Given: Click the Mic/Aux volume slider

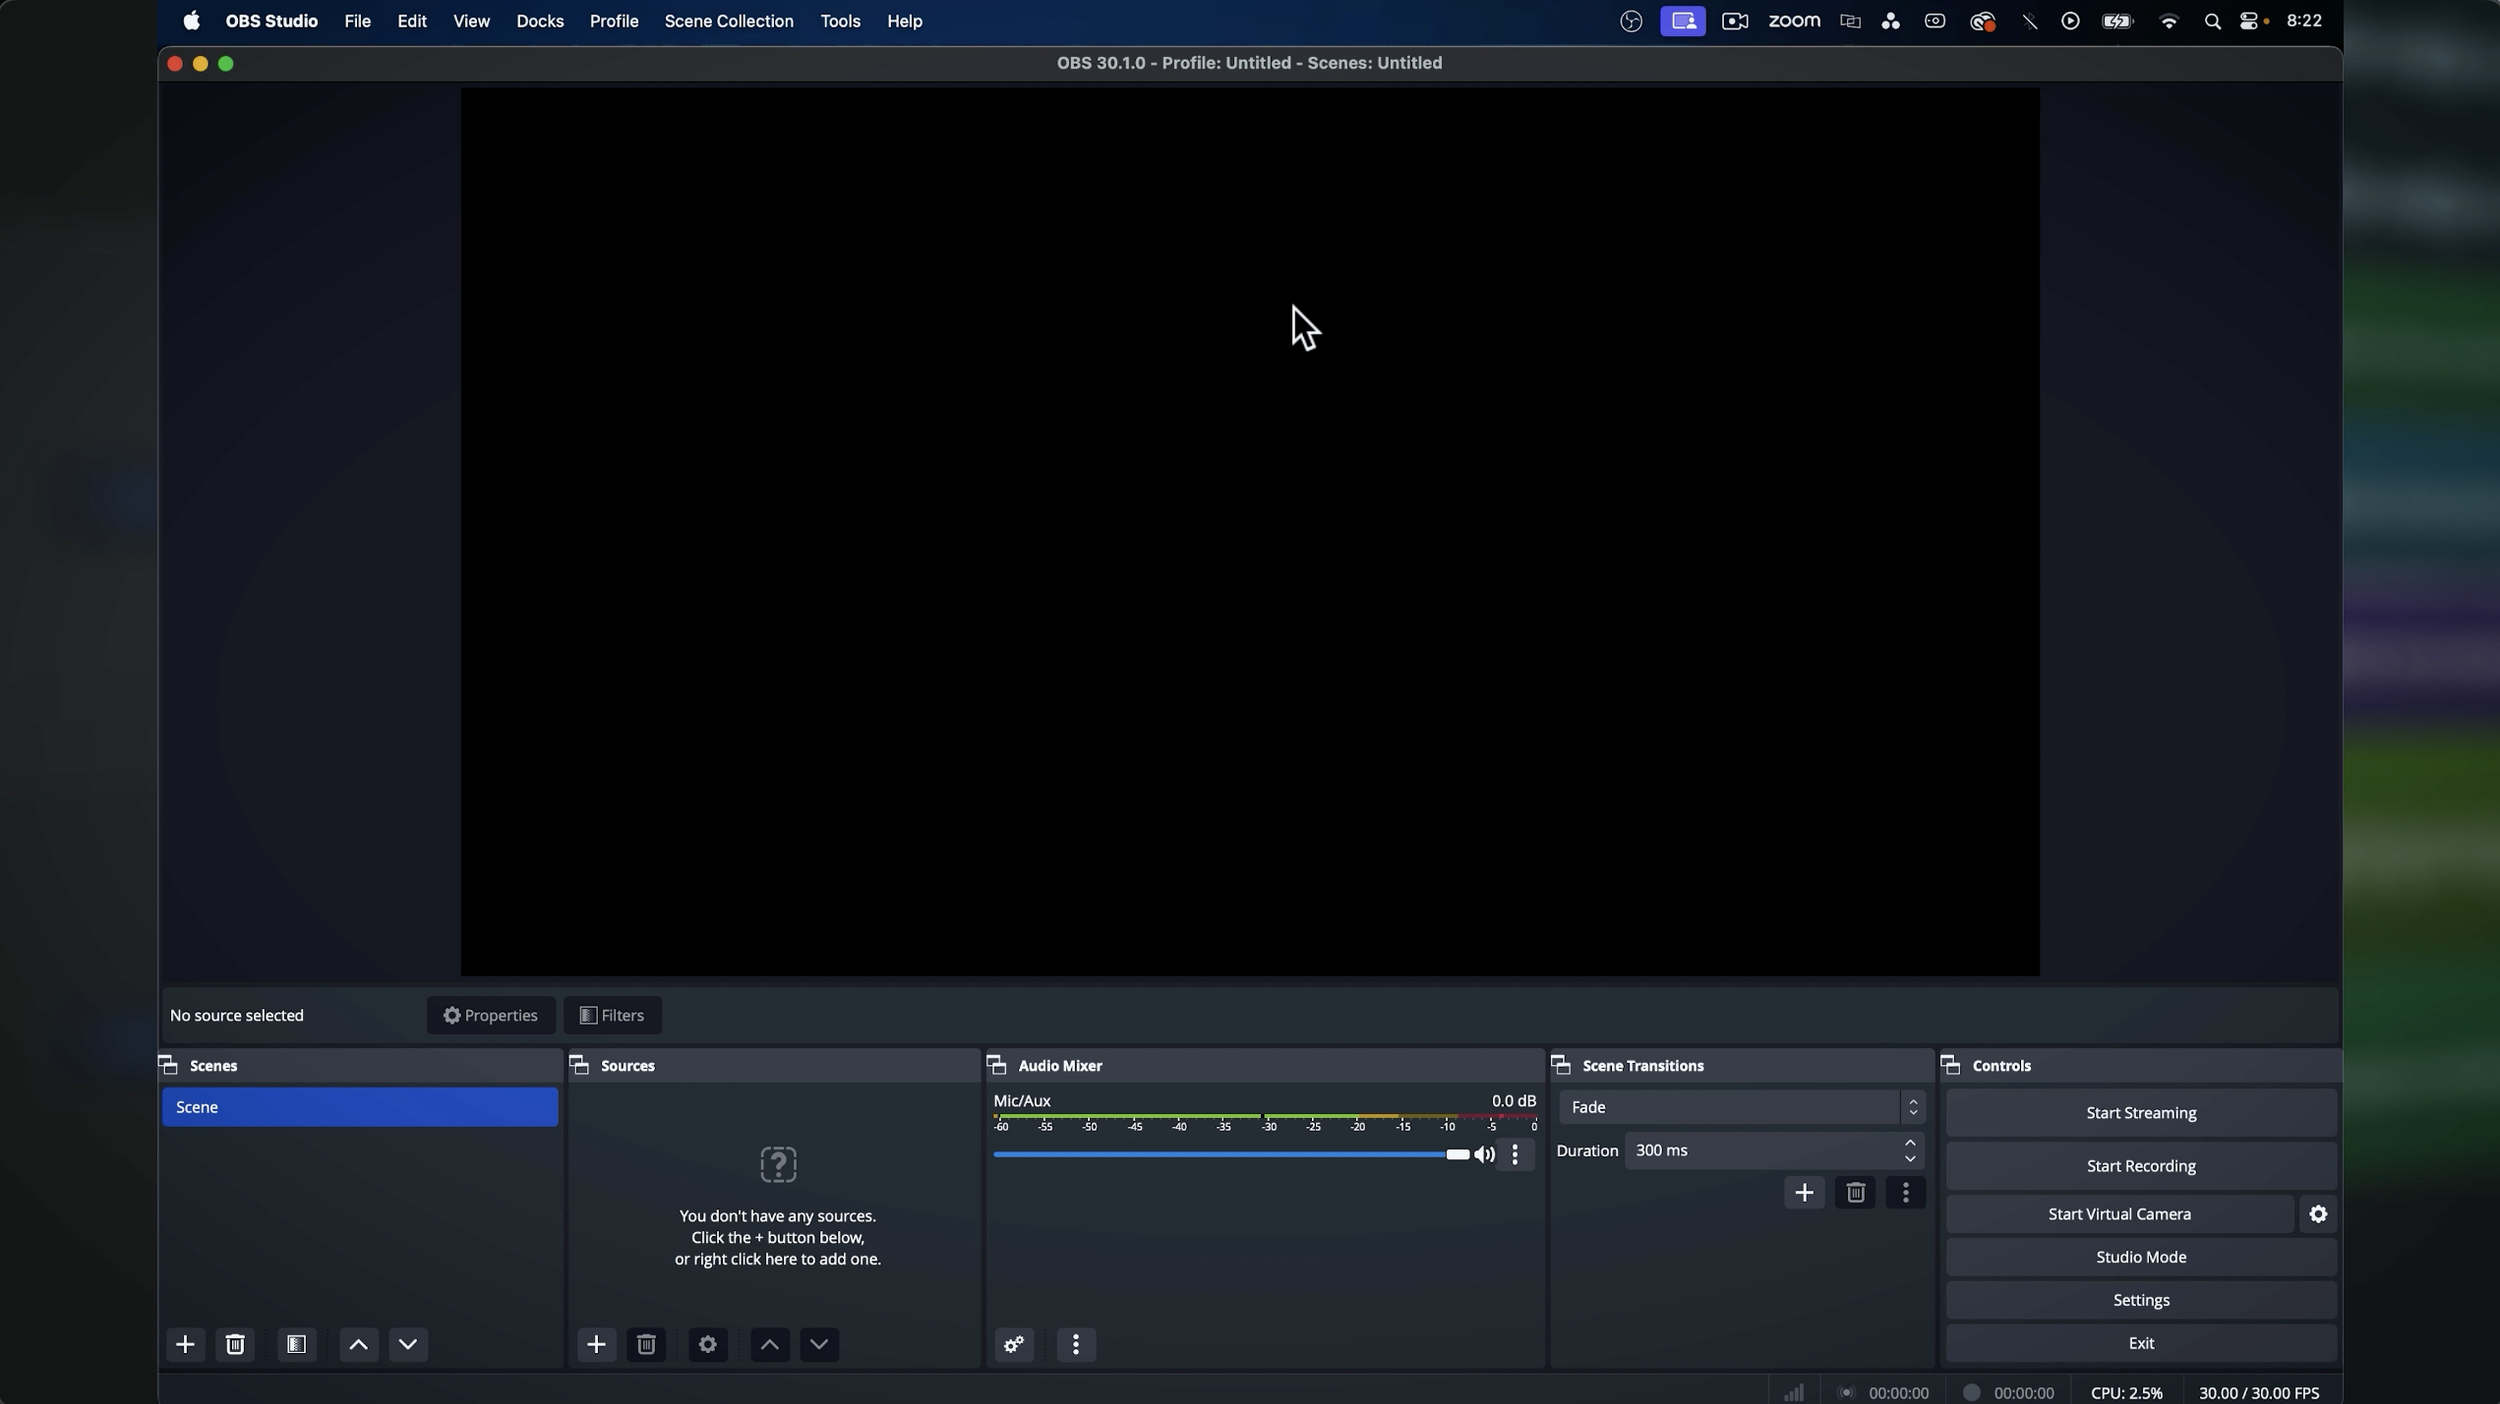Looking at the screenshot, I should pos(1230,1155).
